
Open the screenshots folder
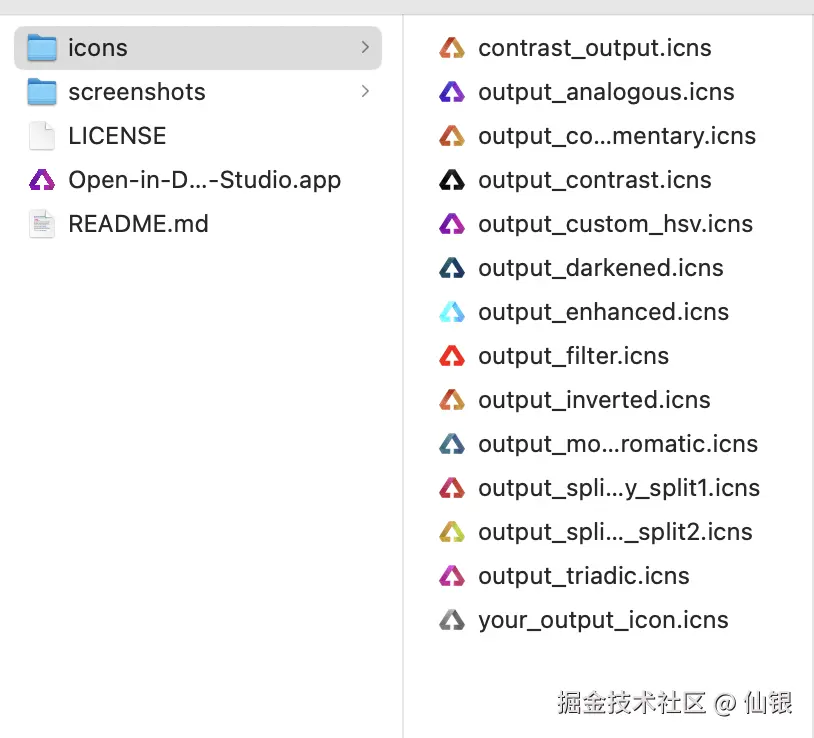pos(136,91)
